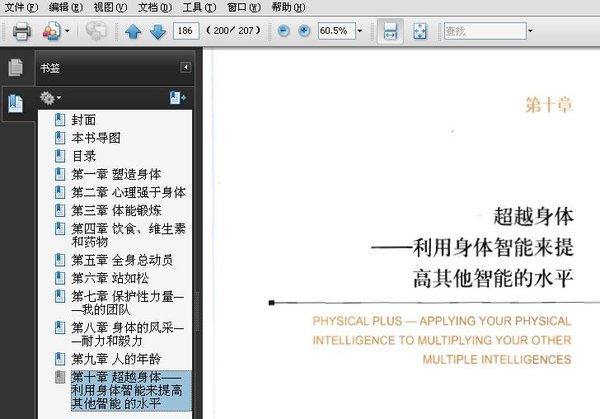The image size is (600, 419).
Task: Click the new bookmark icon
Action: coord(178,98)
